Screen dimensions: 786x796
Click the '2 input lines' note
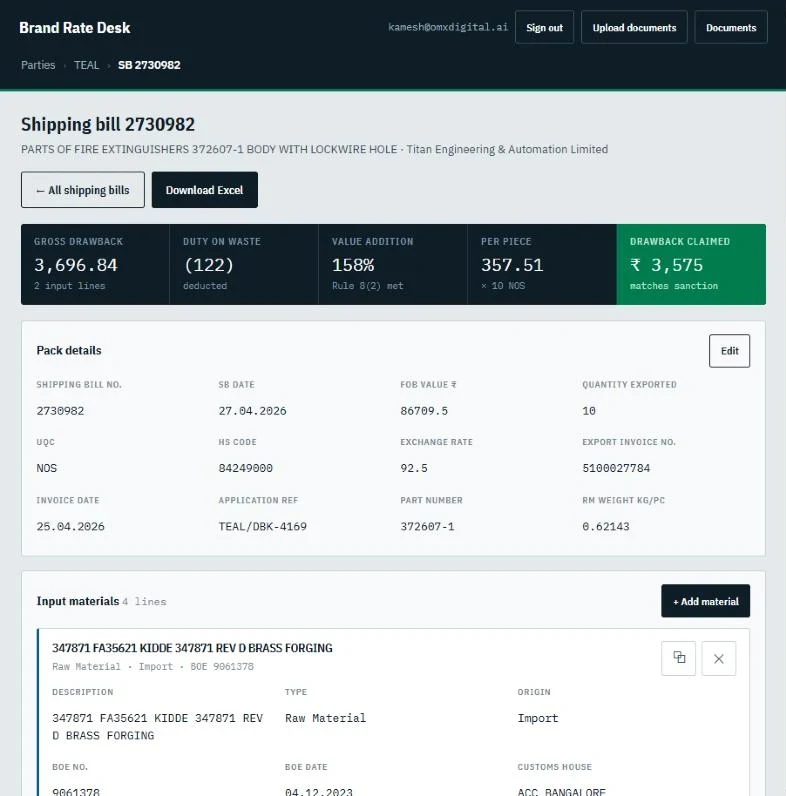pyautogui.click(x=70, y=286)
